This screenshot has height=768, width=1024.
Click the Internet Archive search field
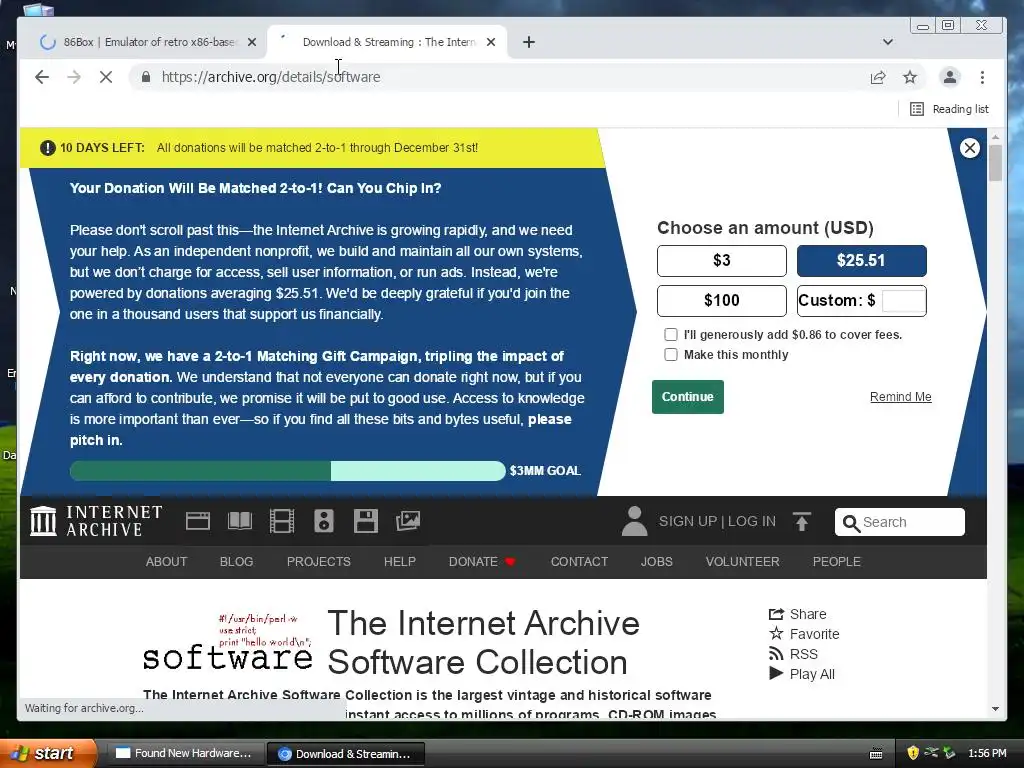point(900,522)
